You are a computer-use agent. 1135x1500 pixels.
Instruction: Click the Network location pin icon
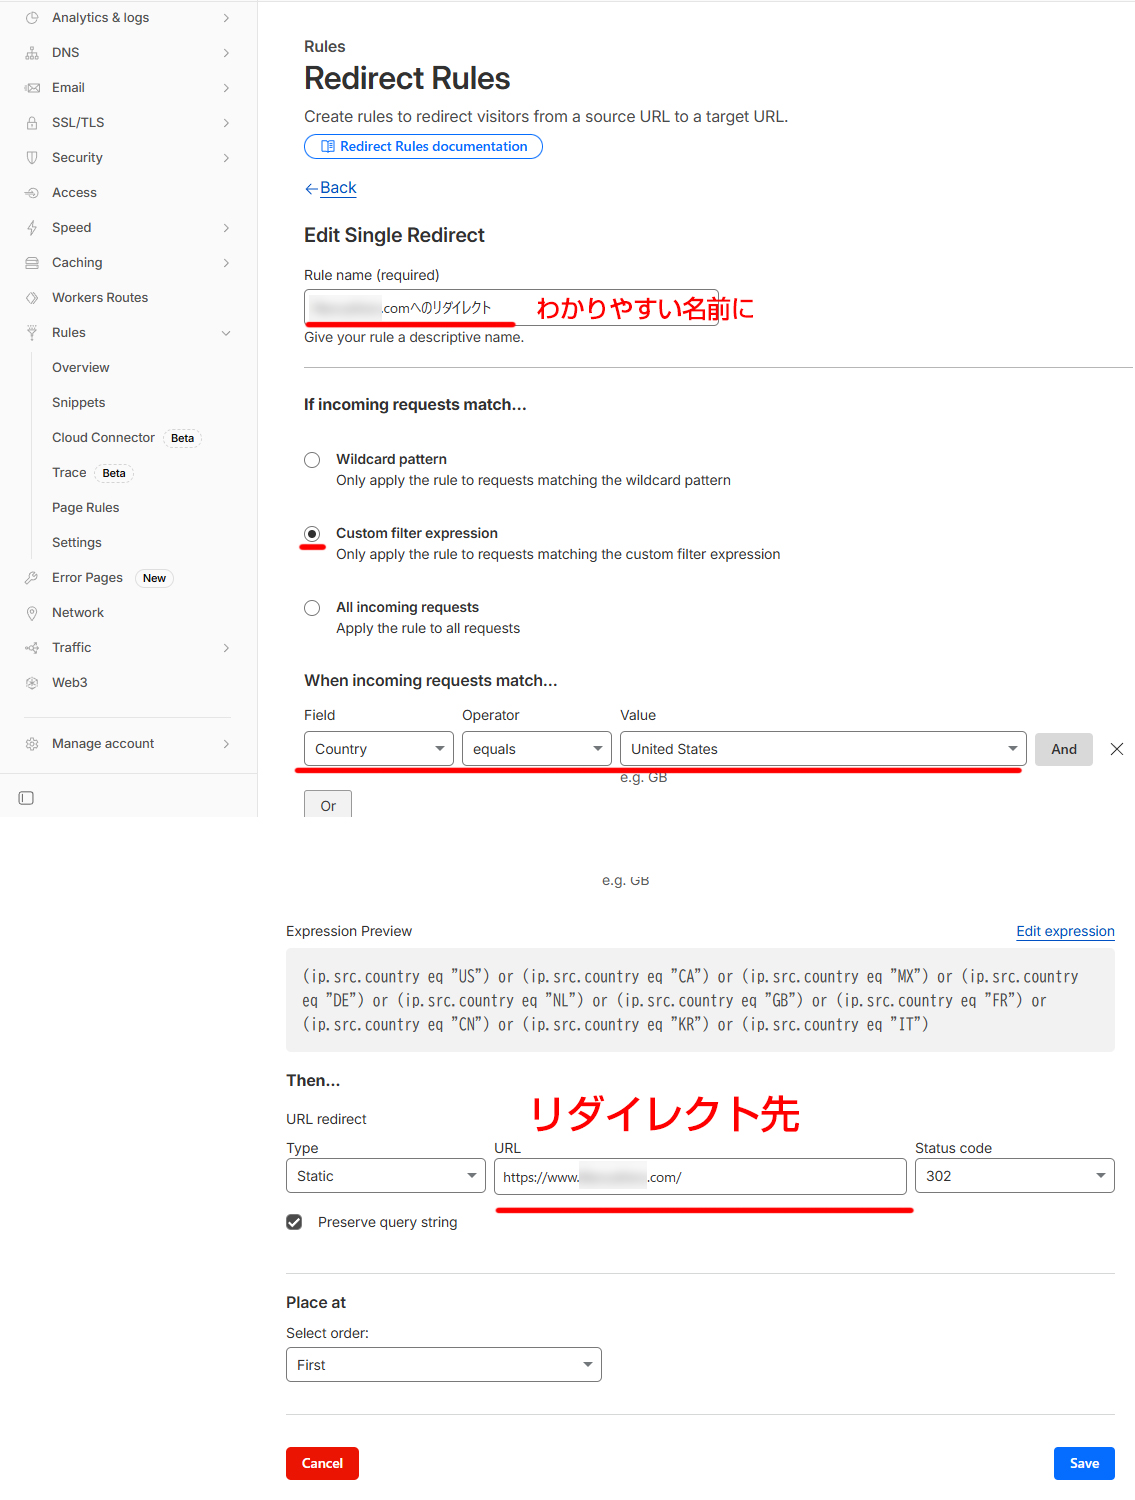[x=32, y=613]
